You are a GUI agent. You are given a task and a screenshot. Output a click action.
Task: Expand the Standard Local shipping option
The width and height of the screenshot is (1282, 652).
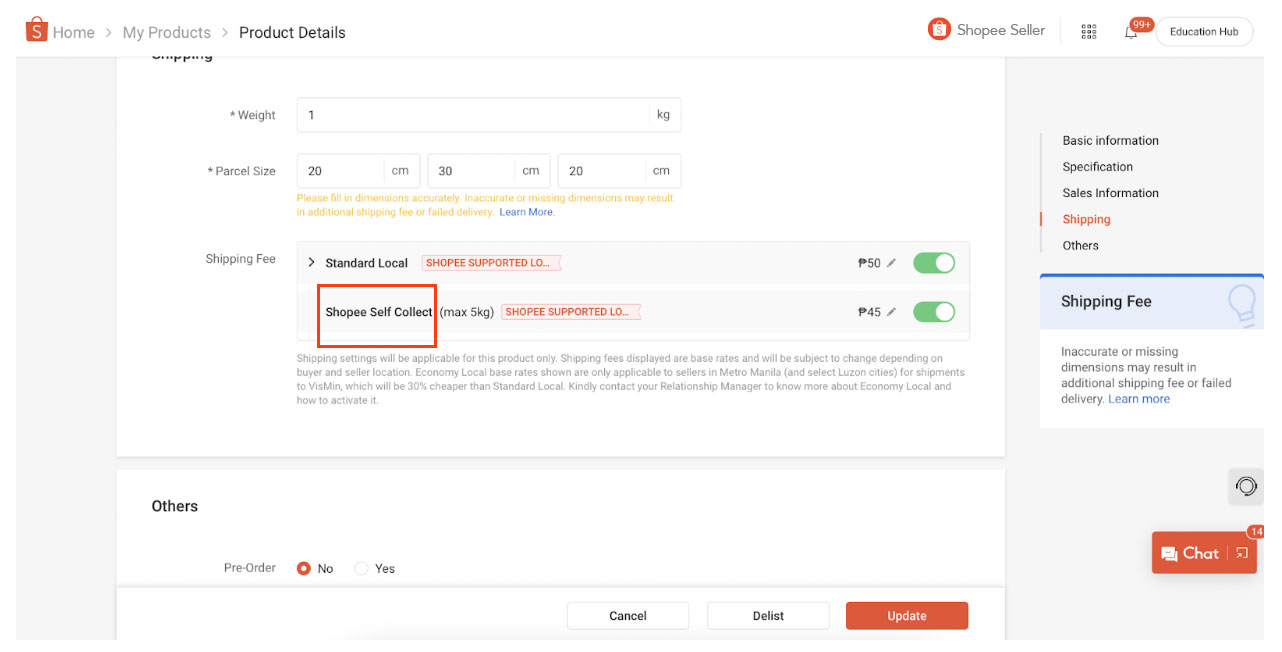point(311,262)
